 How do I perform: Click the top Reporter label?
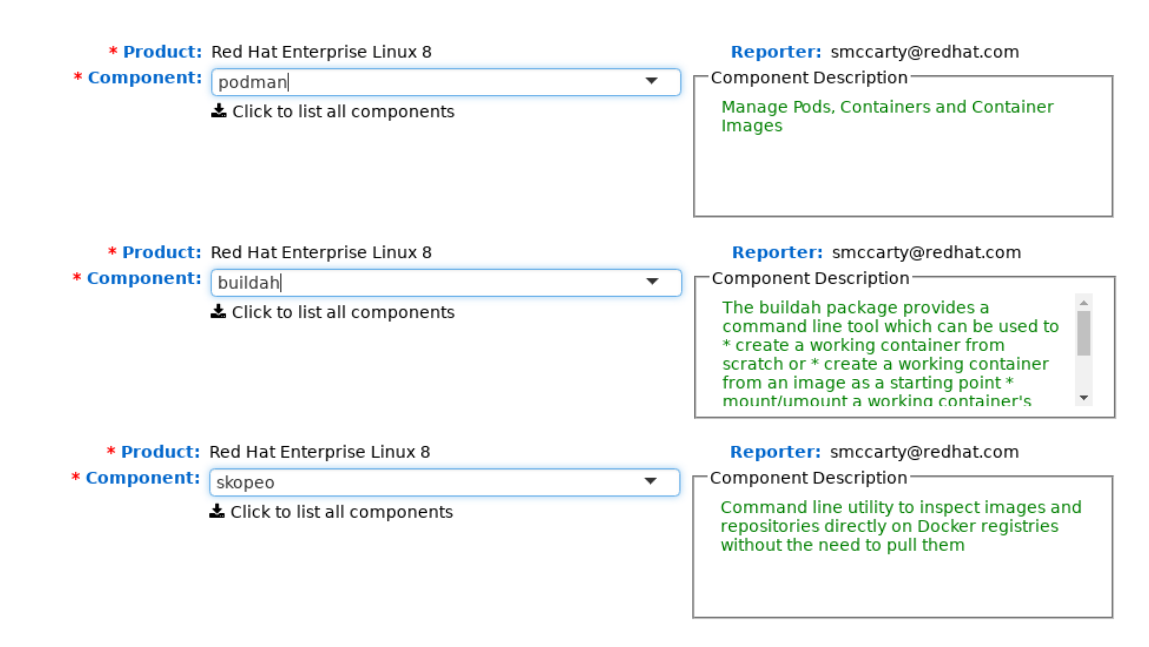776,52
